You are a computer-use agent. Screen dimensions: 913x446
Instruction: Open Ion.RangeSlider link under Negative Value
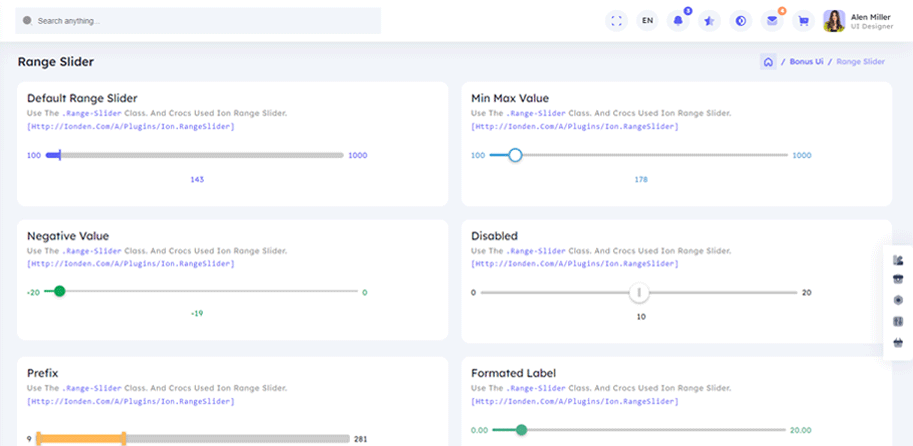131,264
